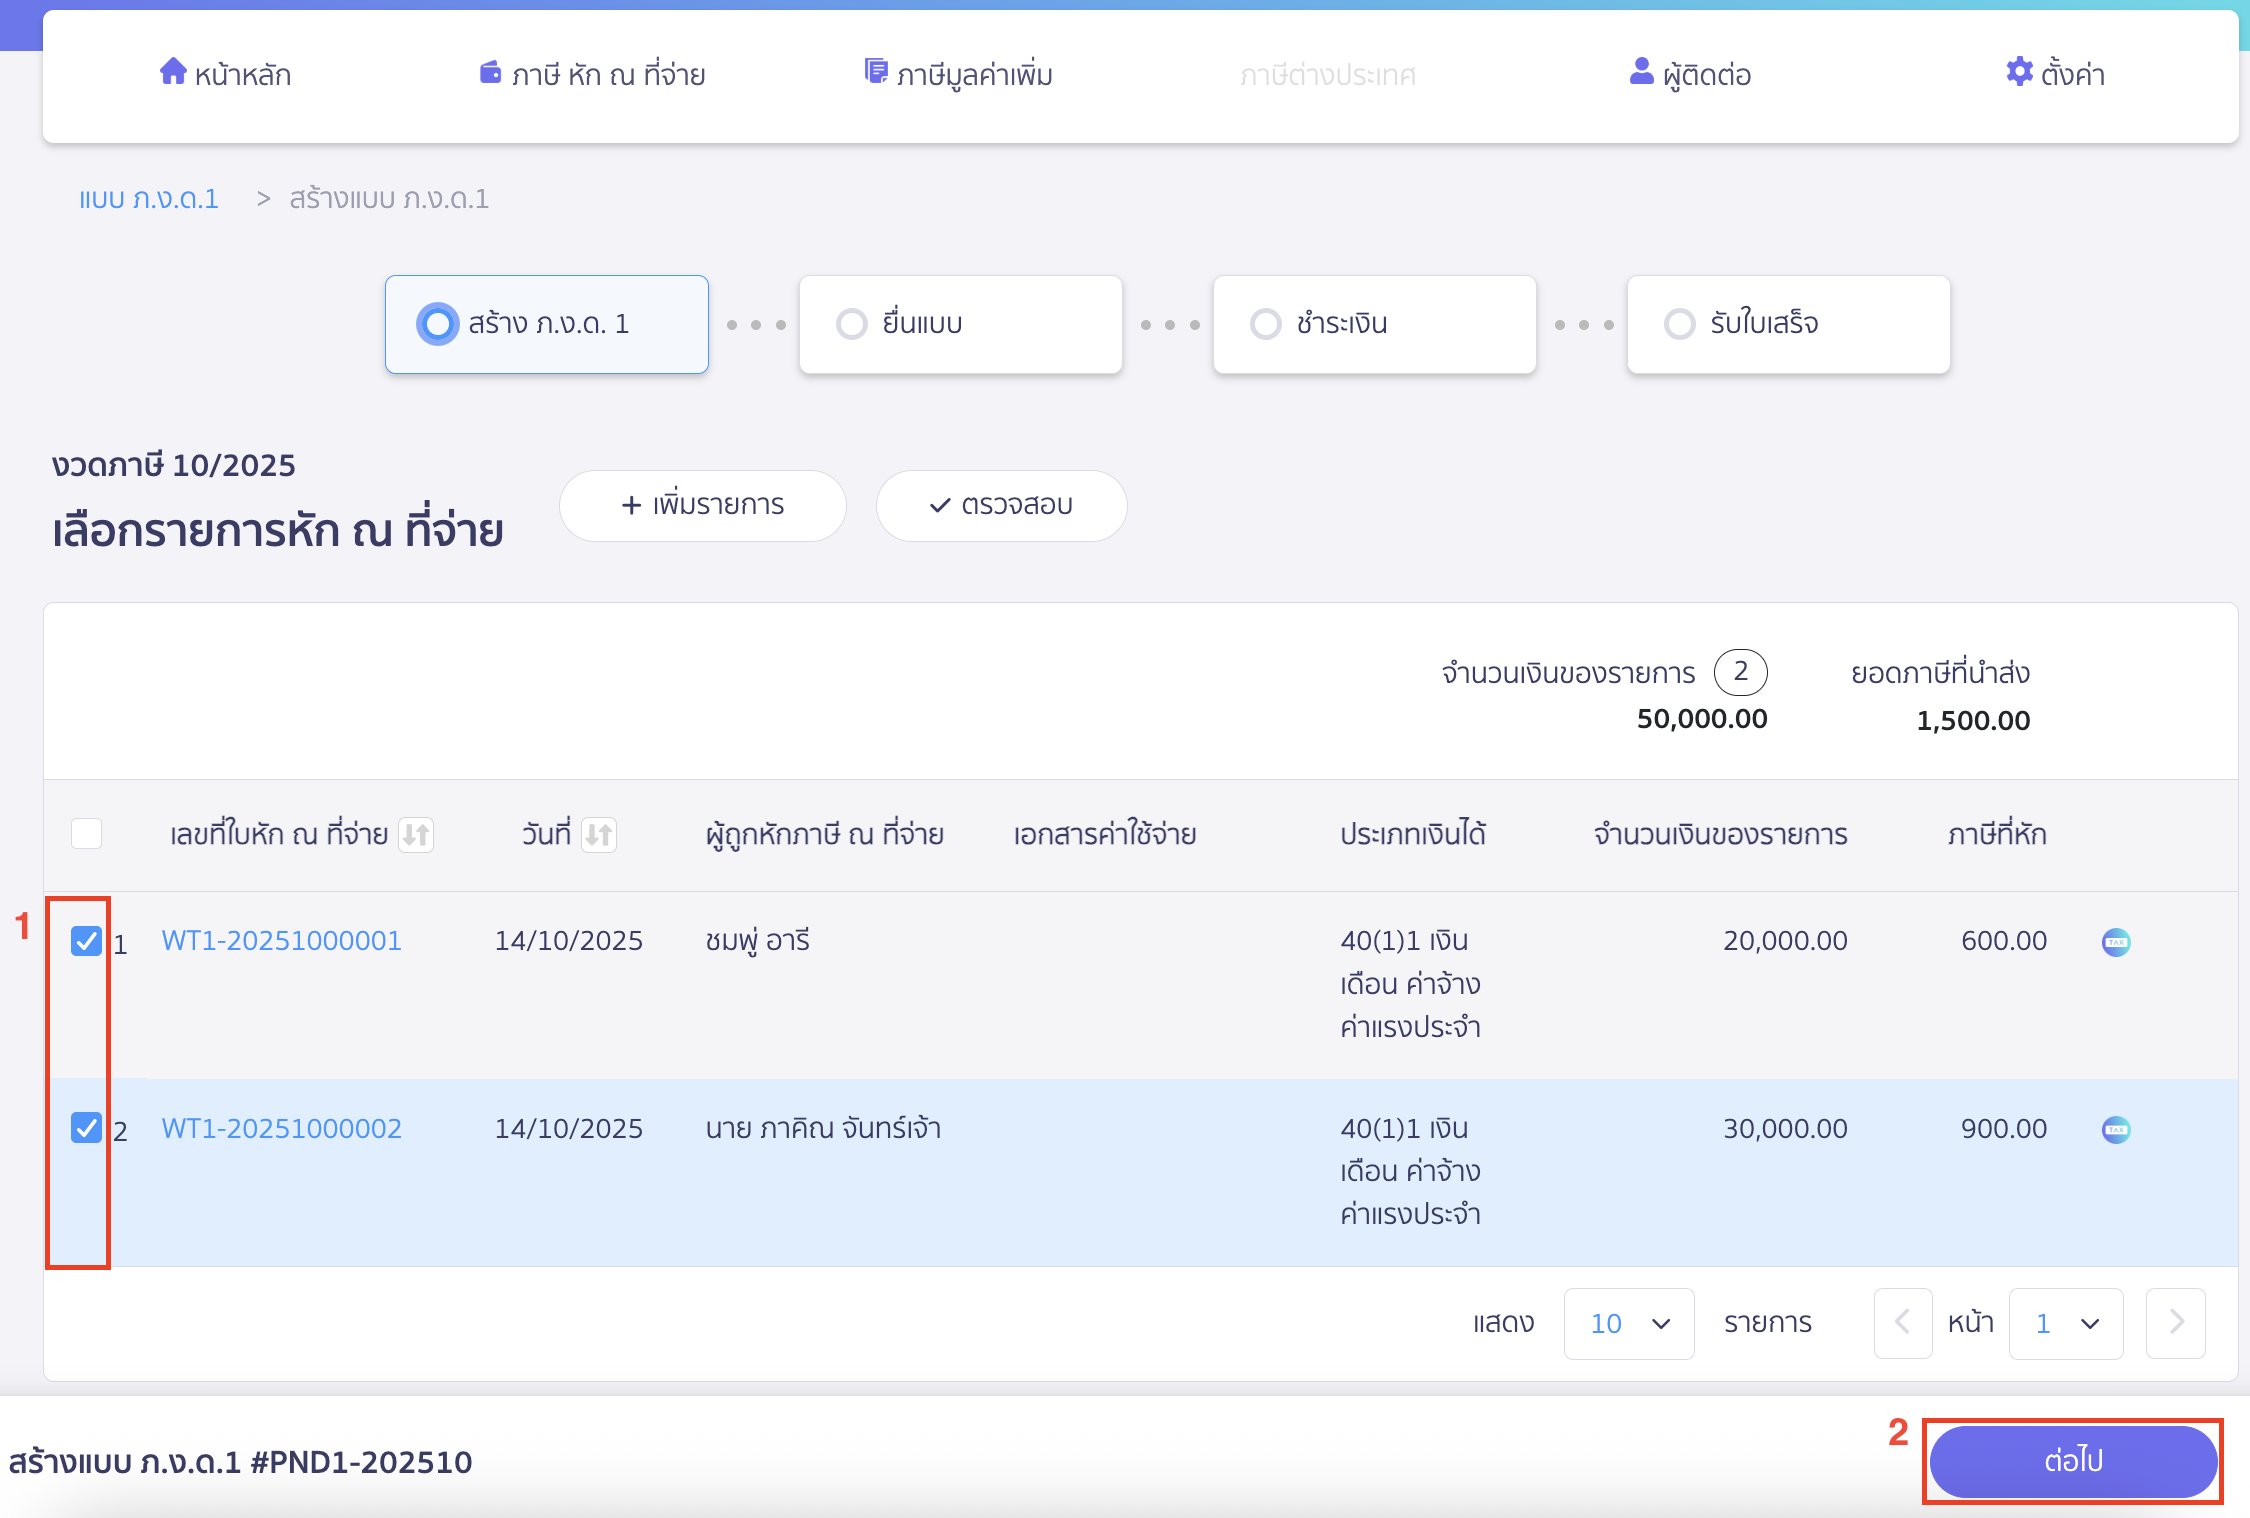Click the tax icon on the WT1-20251000002 row
This screenshot has height=1518, width=2250.
(2115, 1130)
